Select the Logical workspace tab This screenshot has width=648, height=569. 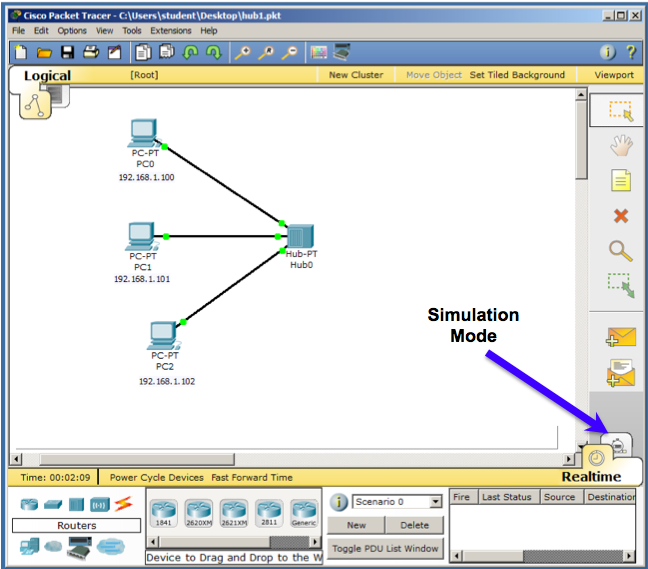pyautogui.click(x=47, y=76)
